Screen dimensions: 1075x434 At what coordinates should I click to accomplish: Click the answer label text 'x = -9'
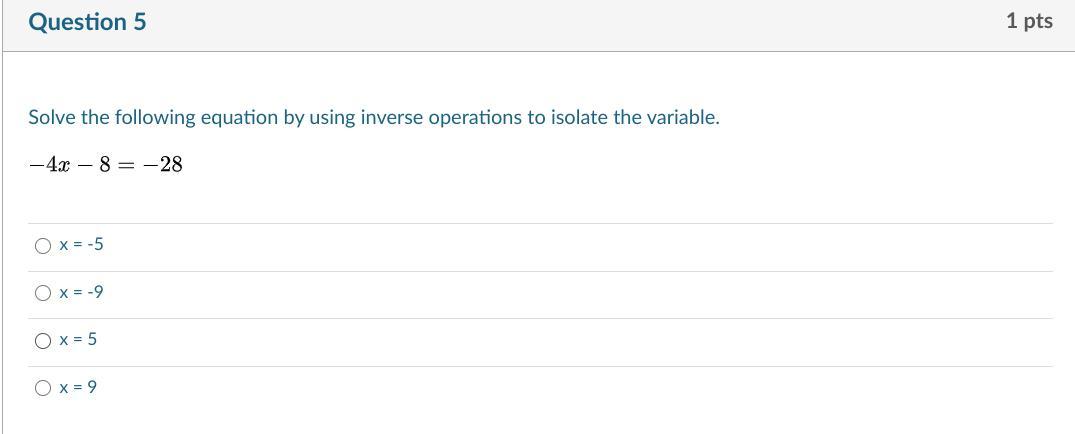(x=81, y=293)
